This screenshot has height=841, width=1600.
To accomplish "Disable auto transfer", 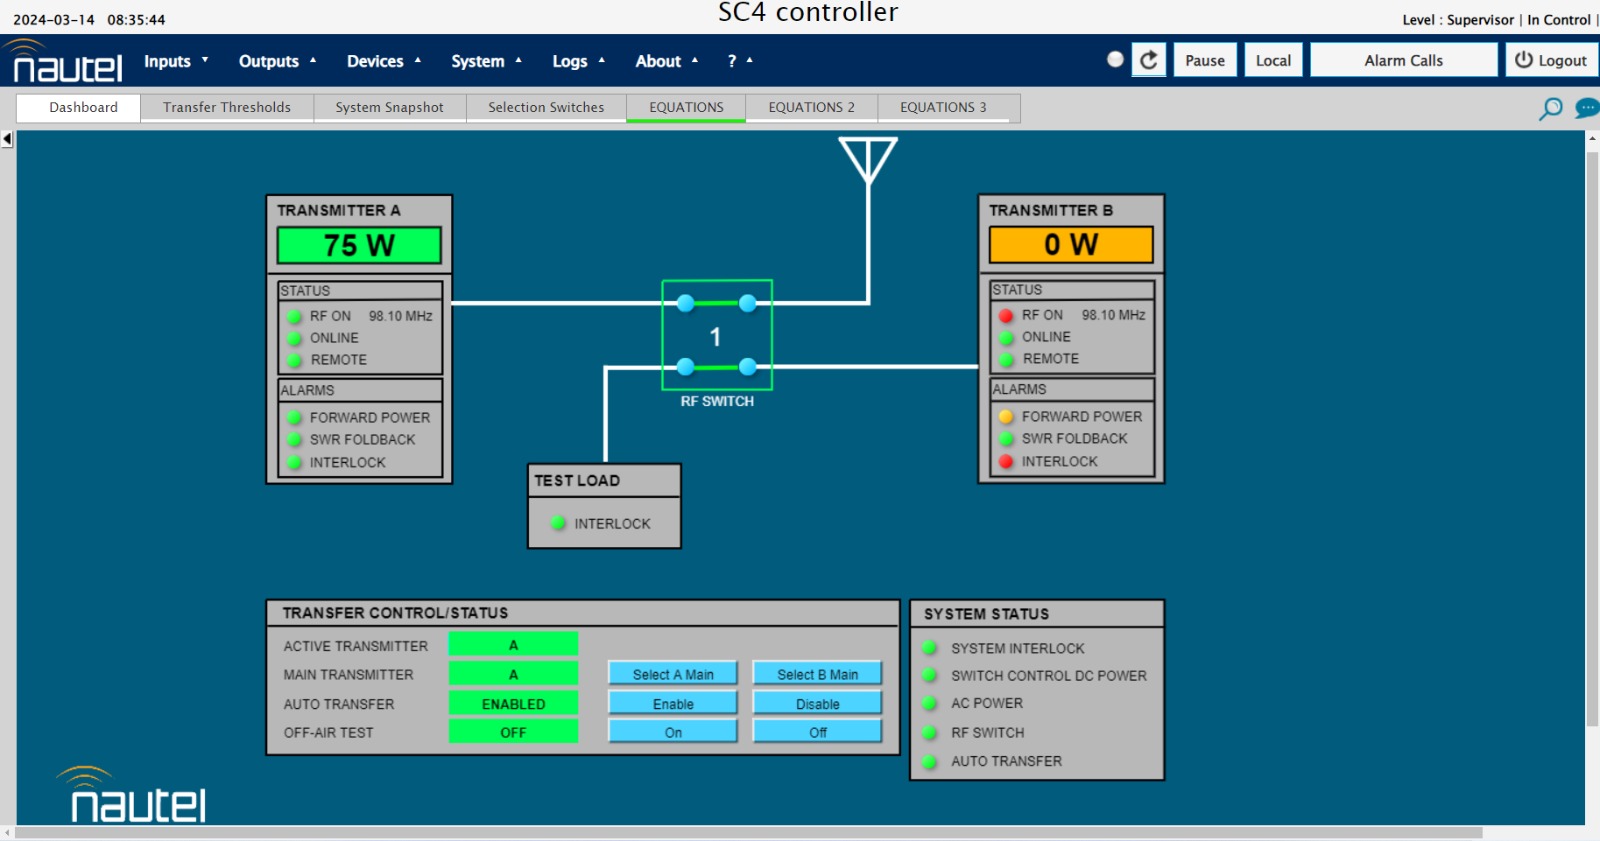I will [817, 704].
